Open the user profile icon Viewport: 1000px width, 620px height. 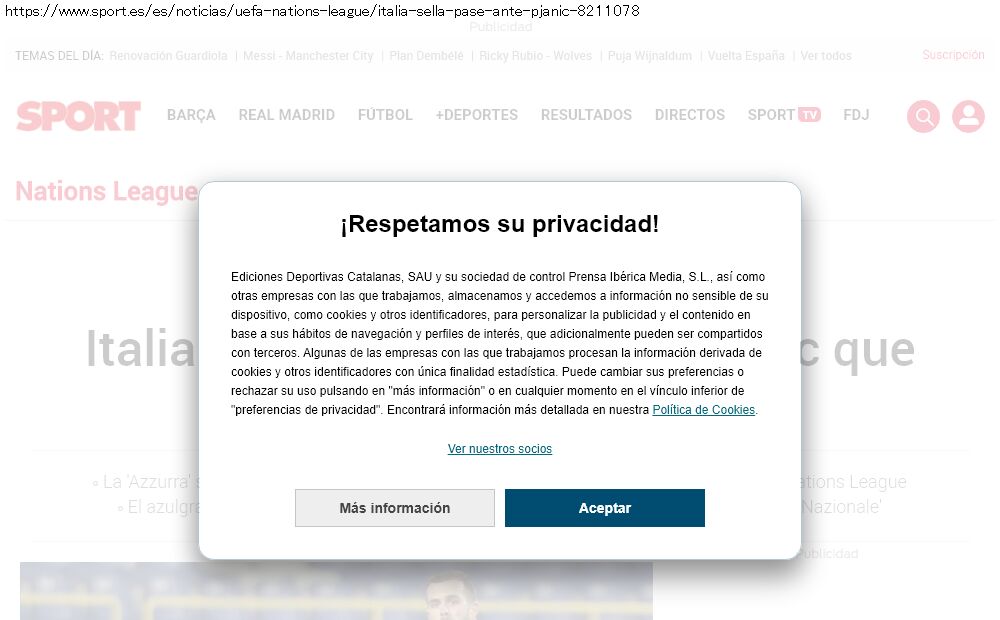pyautogui.click(x=968, y=116)
